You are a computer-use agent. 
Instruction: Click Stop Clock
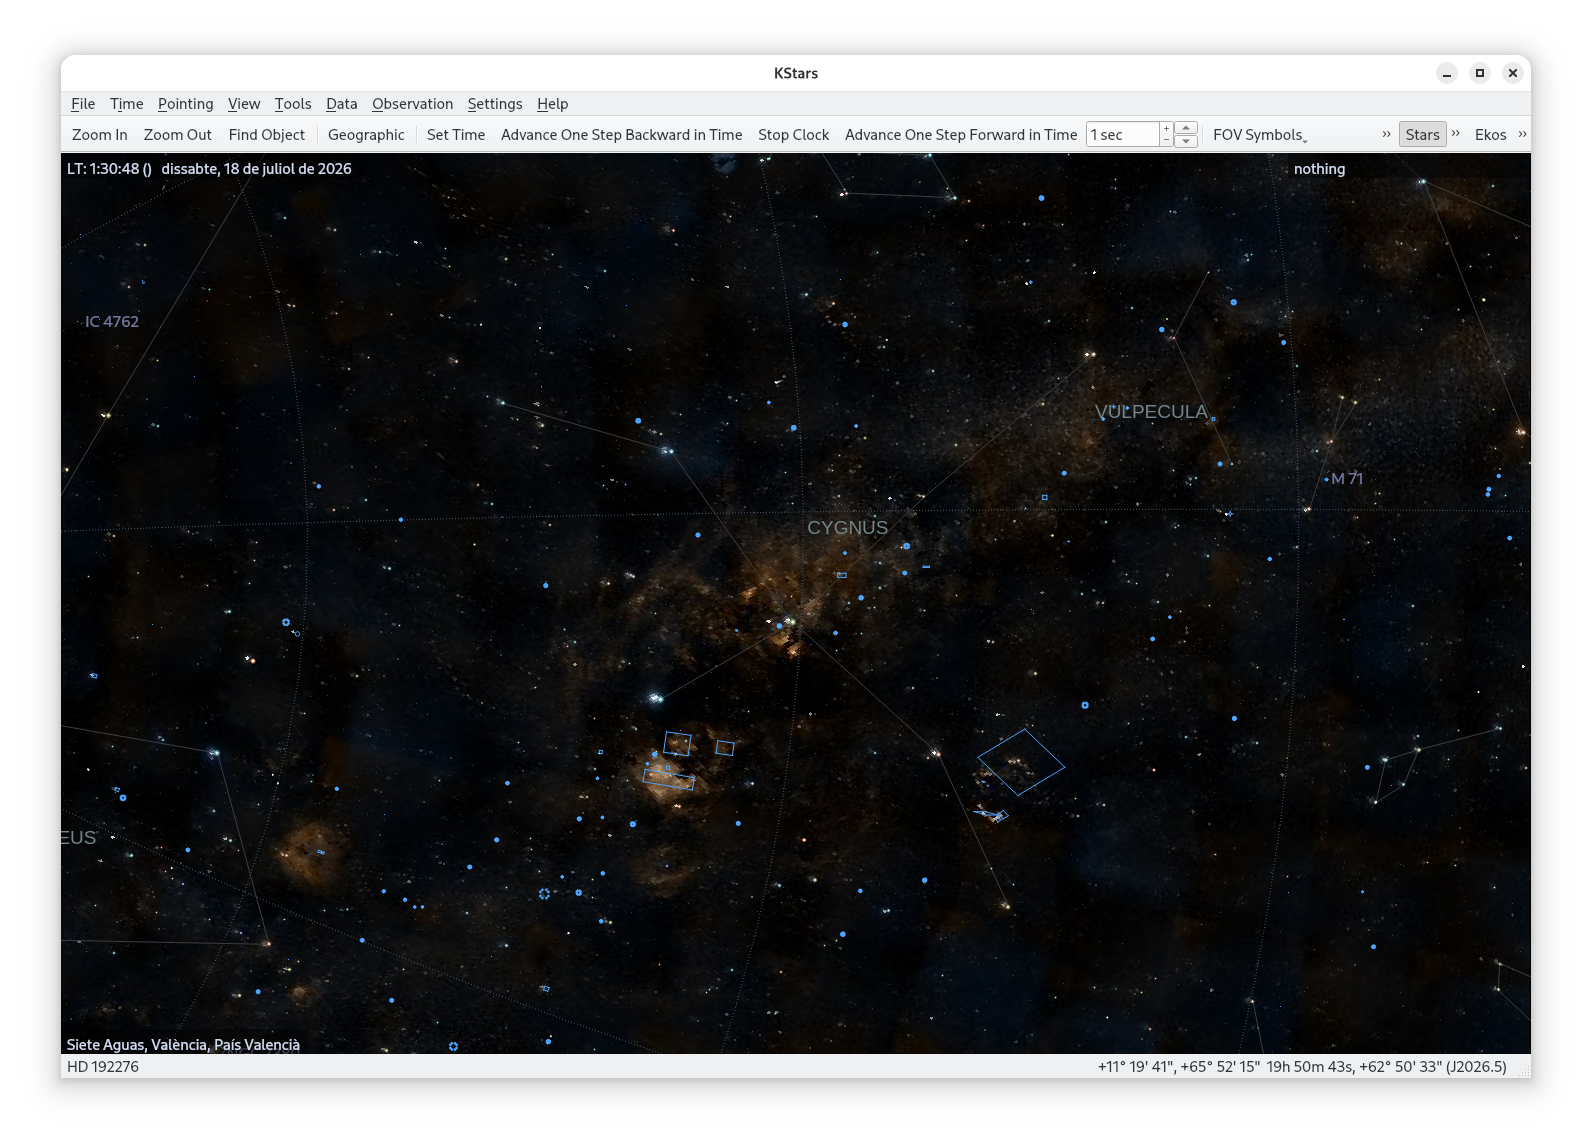[794, 135]
